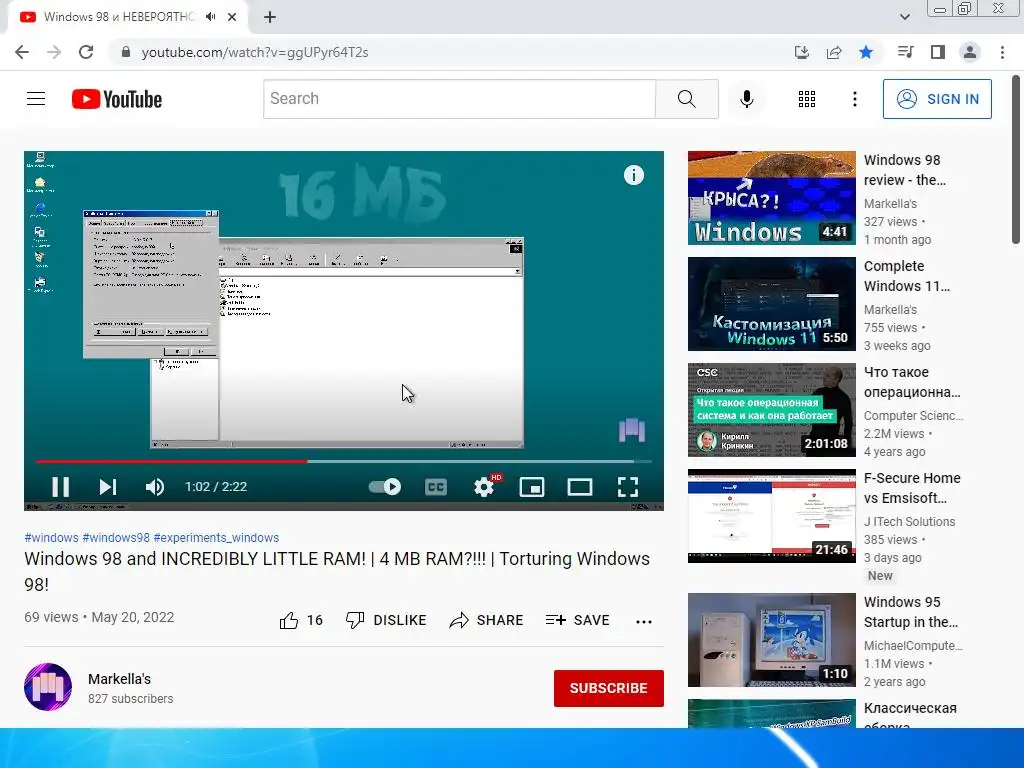Share this page icon in address bar
Screen dimensions: 1024x768
(834, 52)
